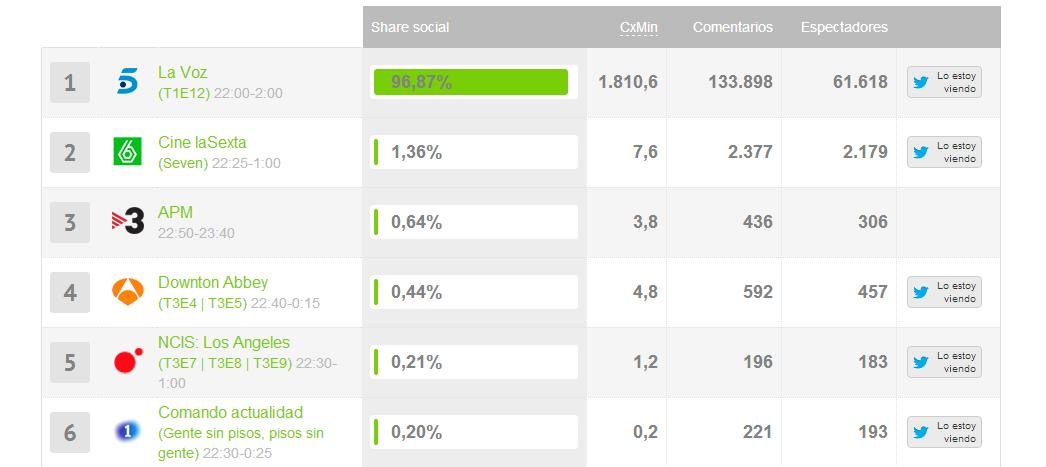Click rank number 3 badge

click(70, 222)
